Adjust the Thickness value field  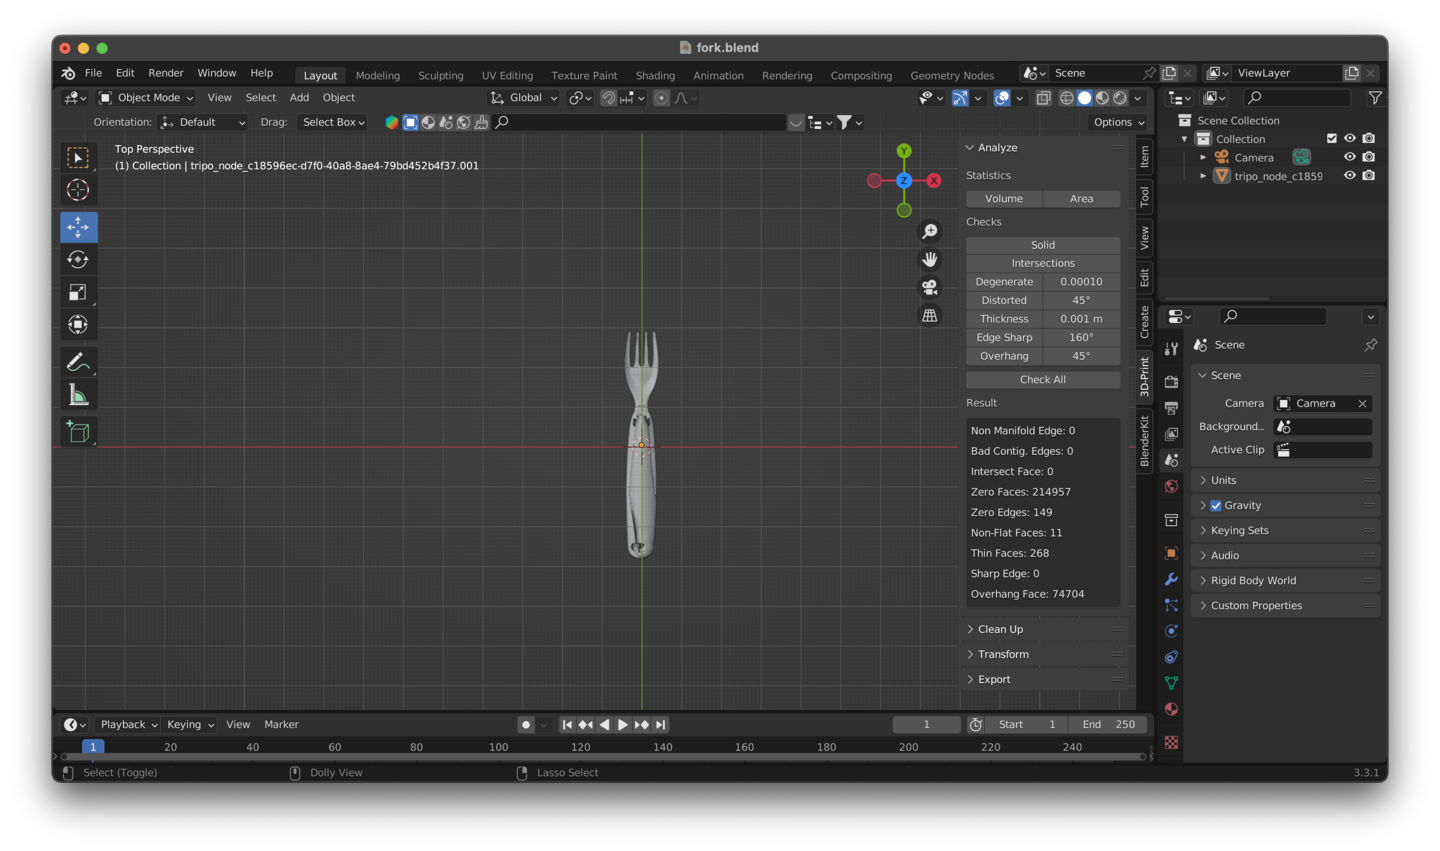tap(1081, 319)
